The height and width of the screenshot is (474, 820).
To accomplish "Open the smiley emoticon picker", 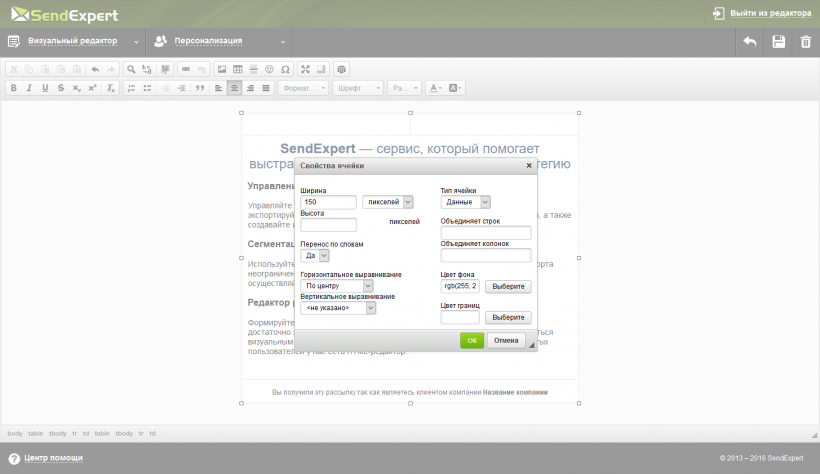I will click(269, 69).
